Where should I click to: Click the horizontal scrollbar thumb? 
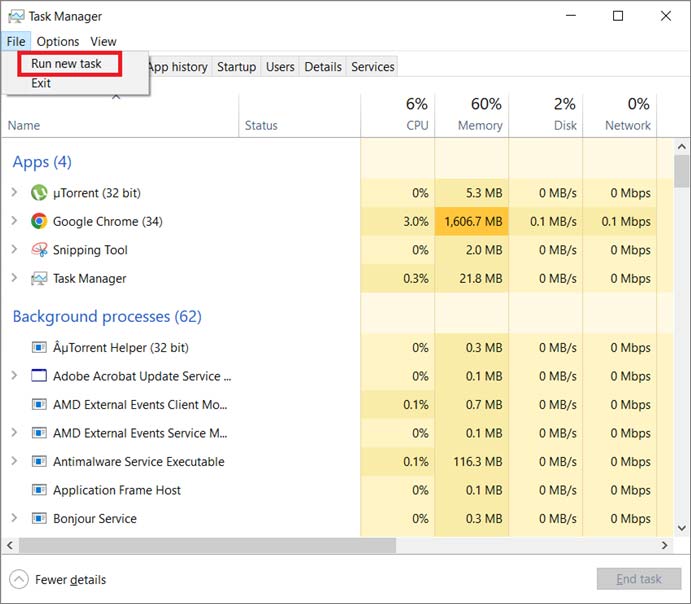pos(208,545)
